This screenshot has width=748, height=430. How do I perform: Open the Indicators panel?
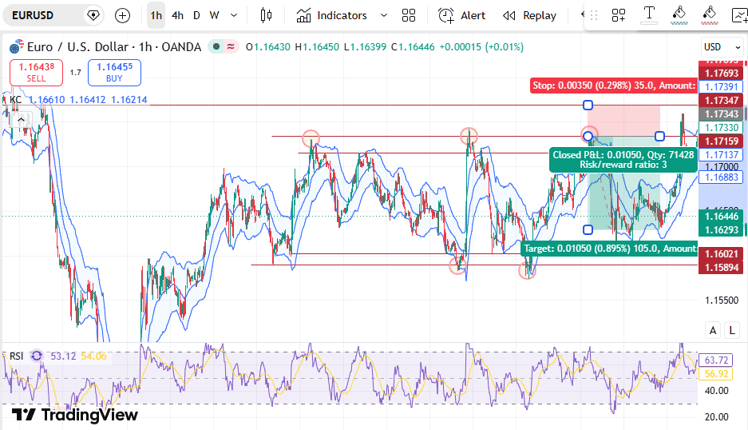tap(332, 16)
